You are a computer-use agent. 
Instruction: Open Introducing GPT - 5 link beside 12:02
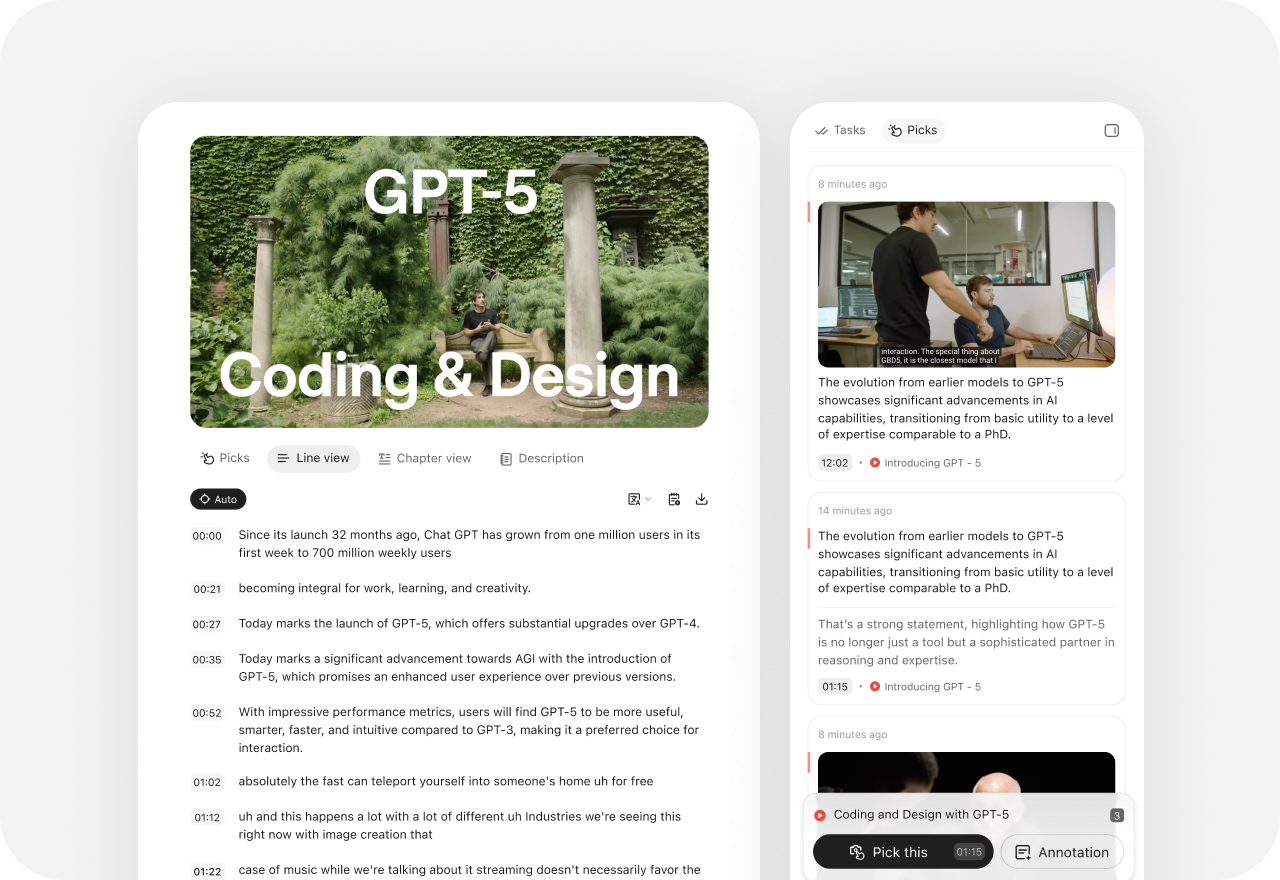925,463
